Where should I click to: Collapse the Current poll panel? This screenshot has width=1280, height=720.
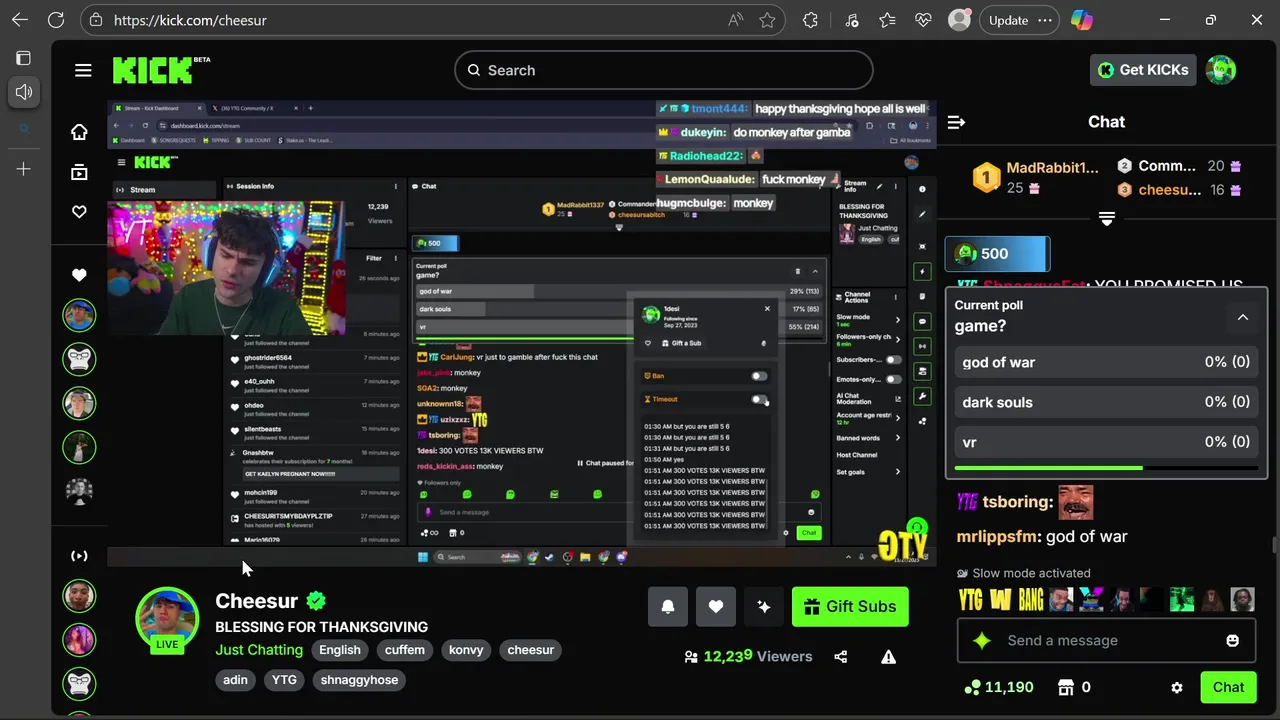[x=1243, y=318]
